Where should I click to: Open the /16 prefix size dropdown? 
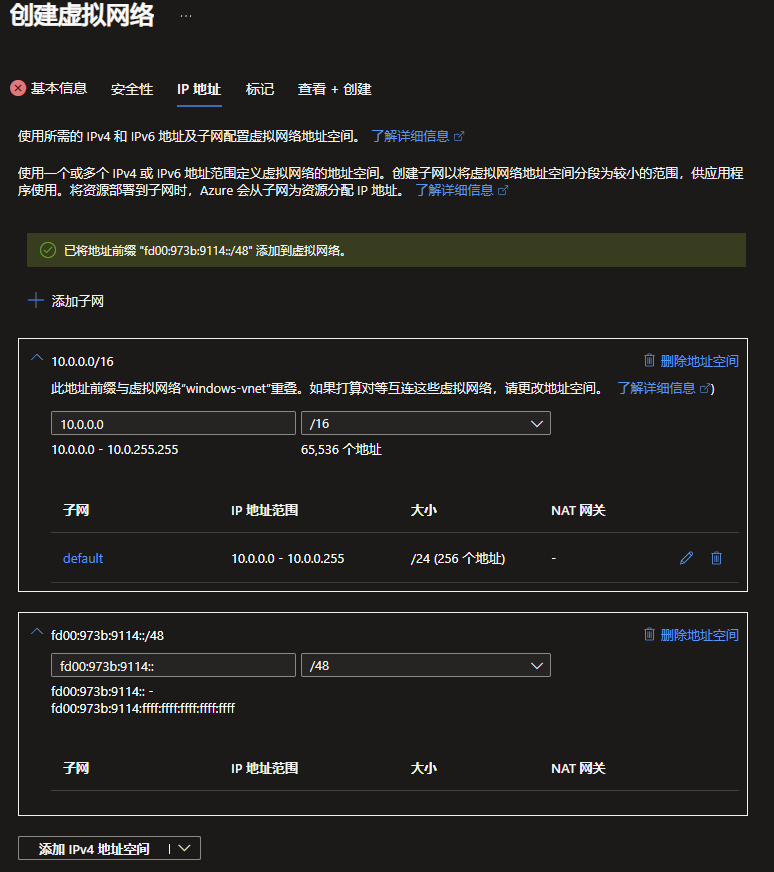coord(425,424)
